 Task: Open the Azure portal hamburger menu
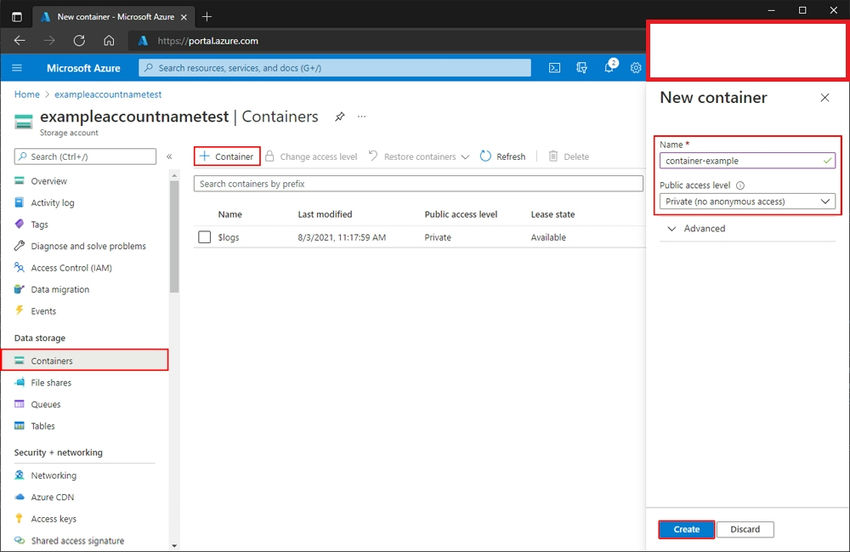(x=17, y=68)
